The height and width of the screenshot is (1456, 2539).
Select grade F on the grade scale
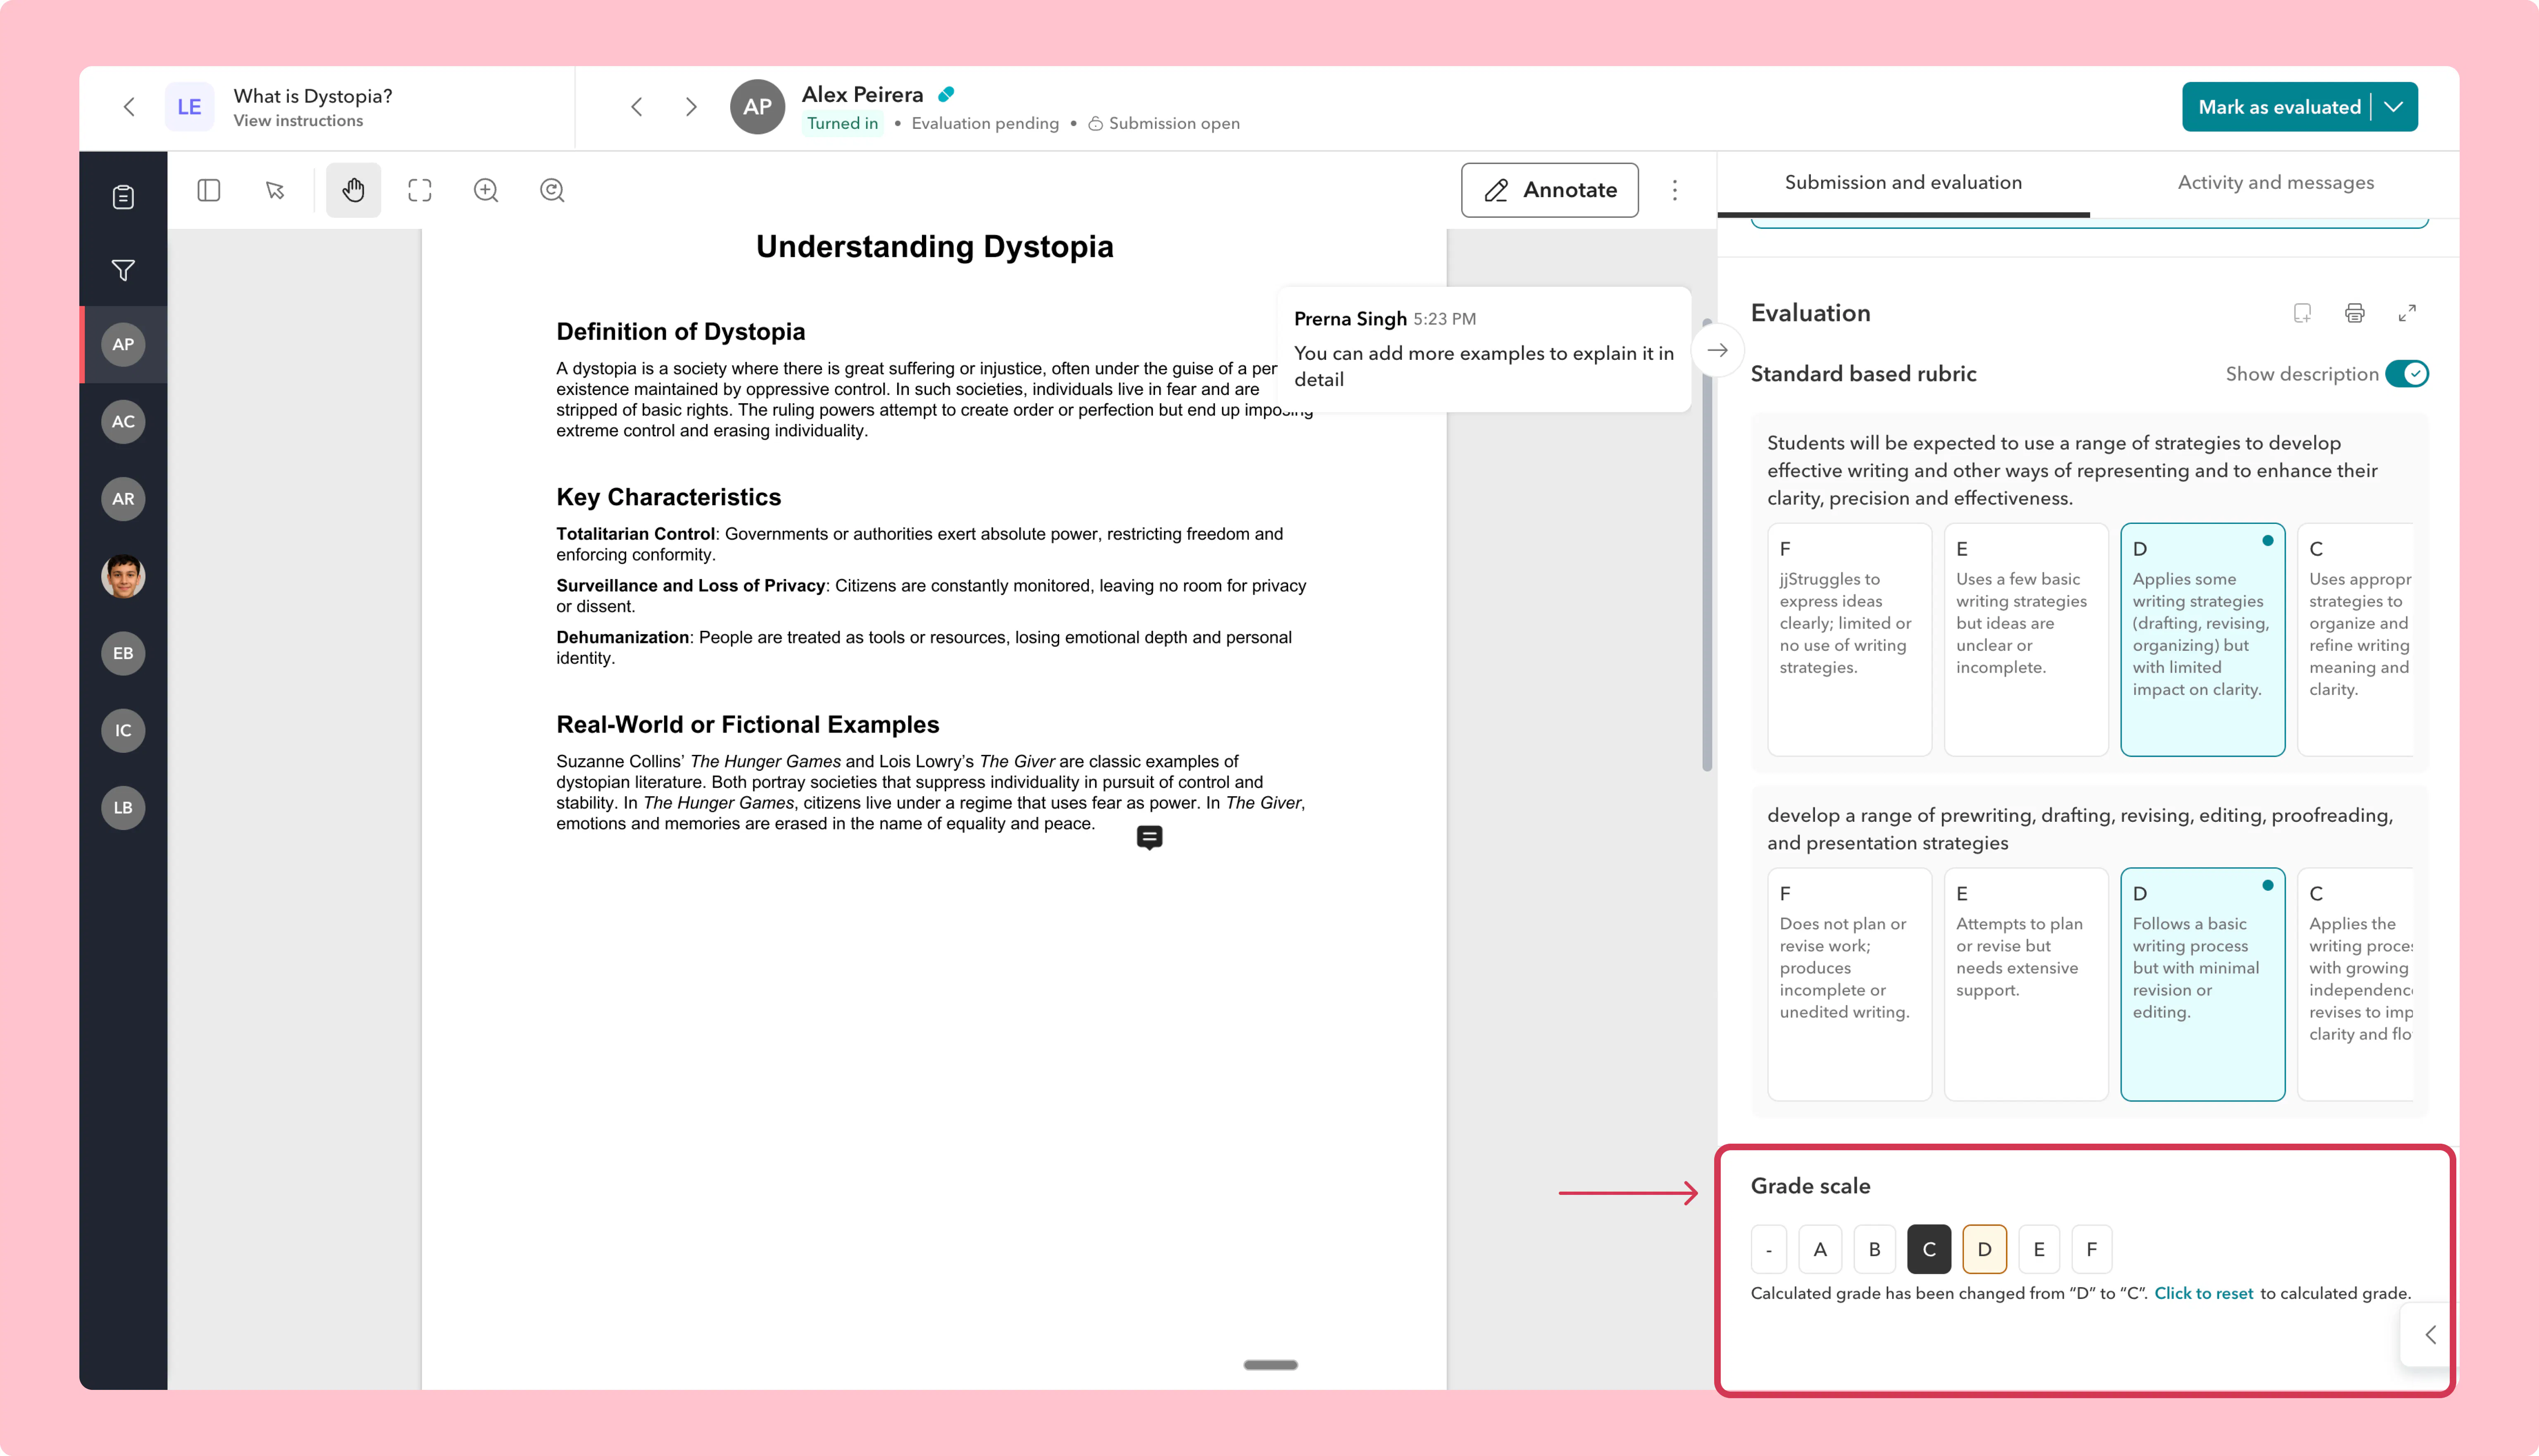pyautogui.click(x=2092, y=1249)
